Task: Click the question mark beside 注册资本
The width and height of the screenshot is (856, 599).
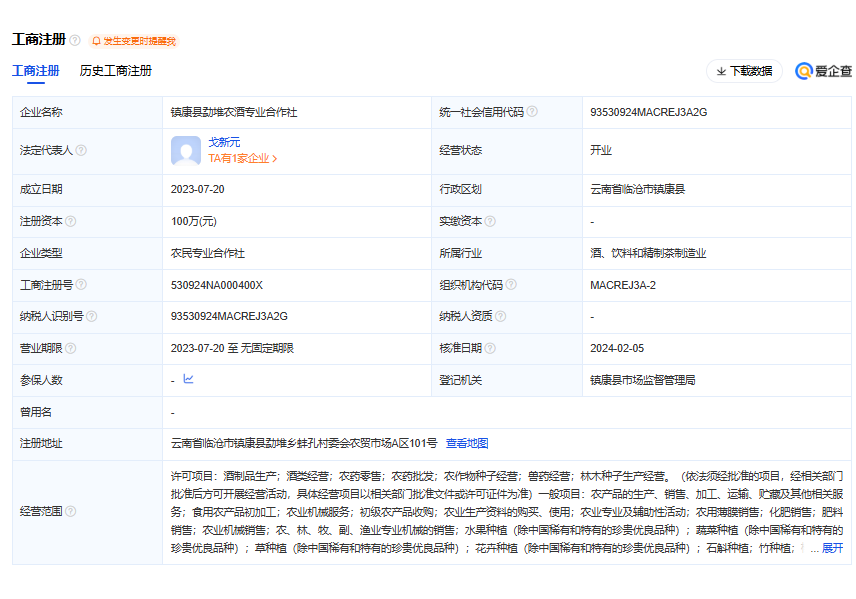Action: (x=71, y=222)
